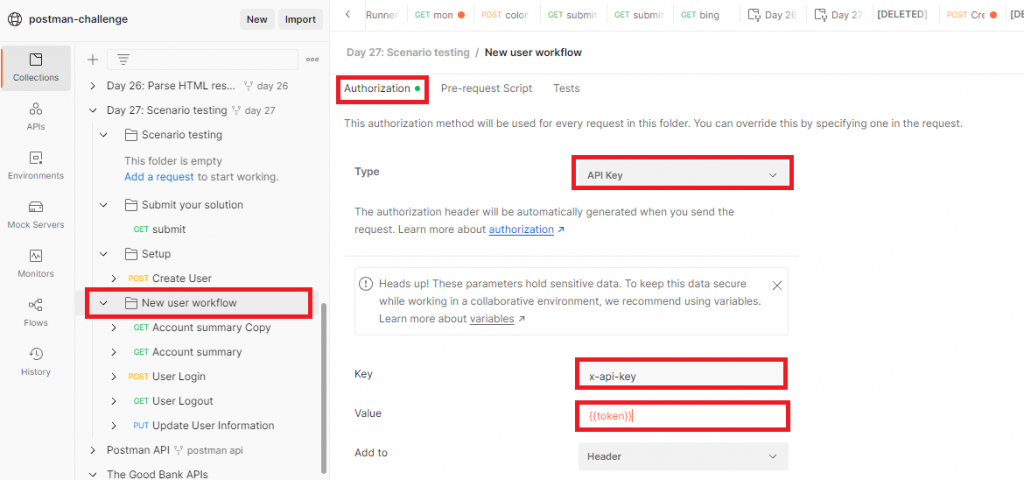Collapse The Good Bank APIs collection
This screenshot has width=1024, height=480.
click(x=93, y=474)
